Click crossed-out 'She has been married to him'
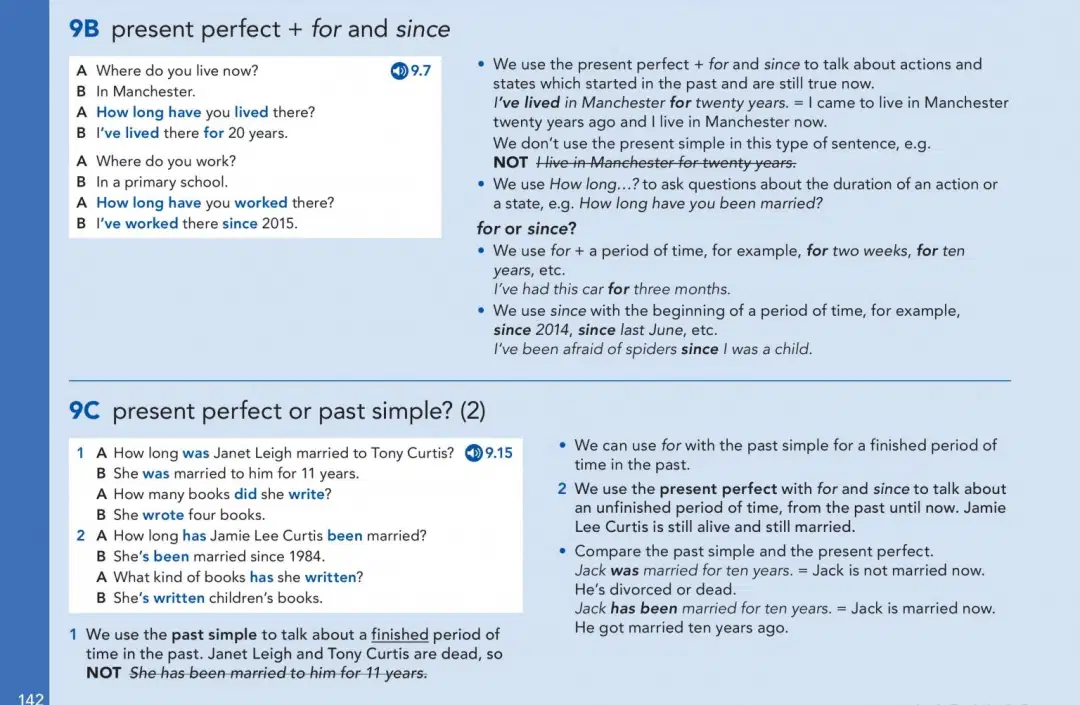The image size is (1080, 705). tap(278, 673)
